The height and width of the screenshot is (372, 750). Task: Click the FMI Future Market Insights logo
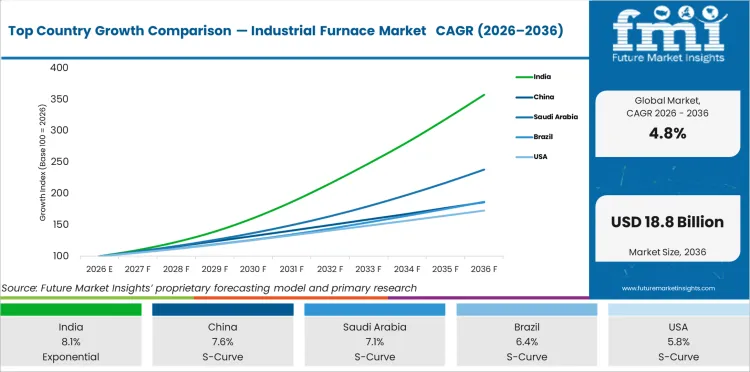click(669, 34)
